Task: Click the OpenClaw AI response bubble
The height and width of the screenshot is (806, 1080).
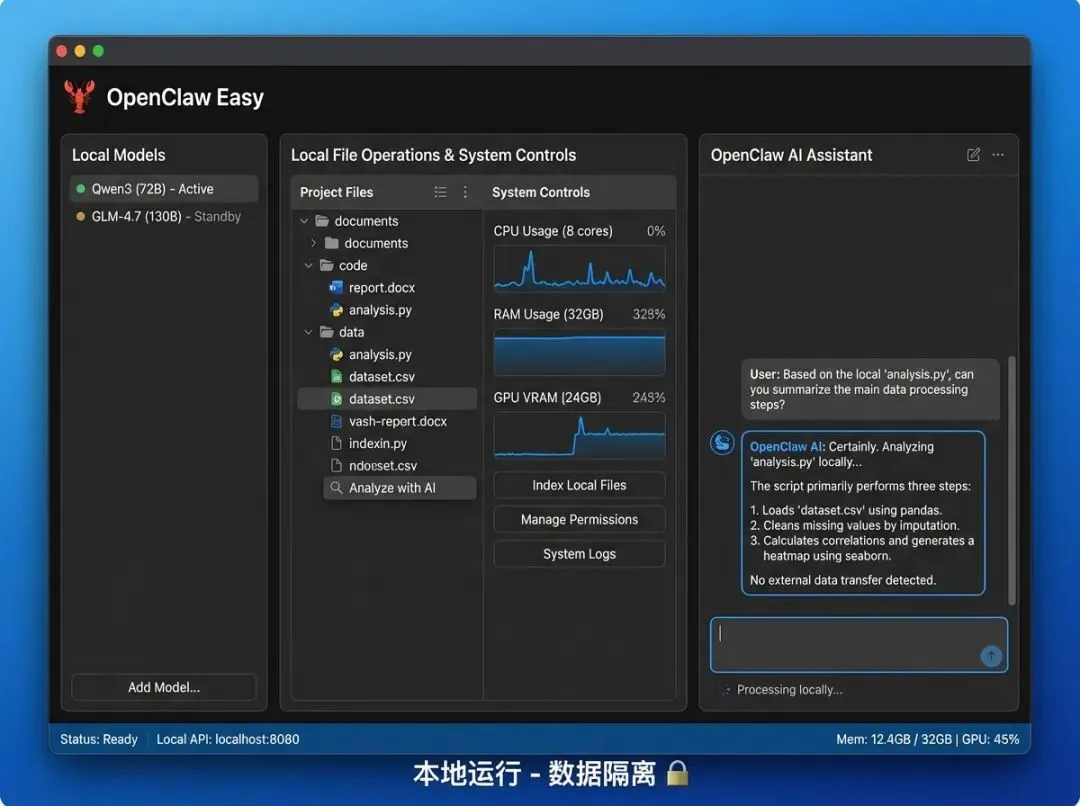Action: click(x=863, y=513)
